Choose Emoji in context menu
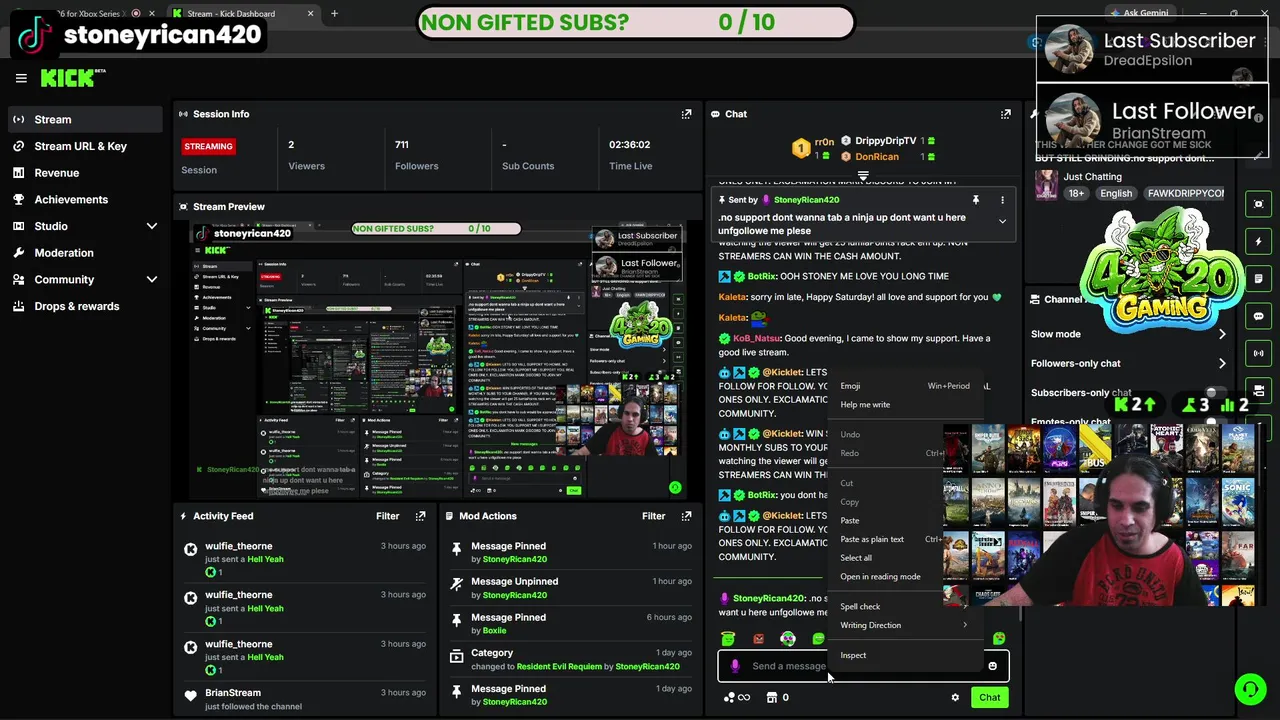The width and height of the screenshot is (1280, 720). 905,386
